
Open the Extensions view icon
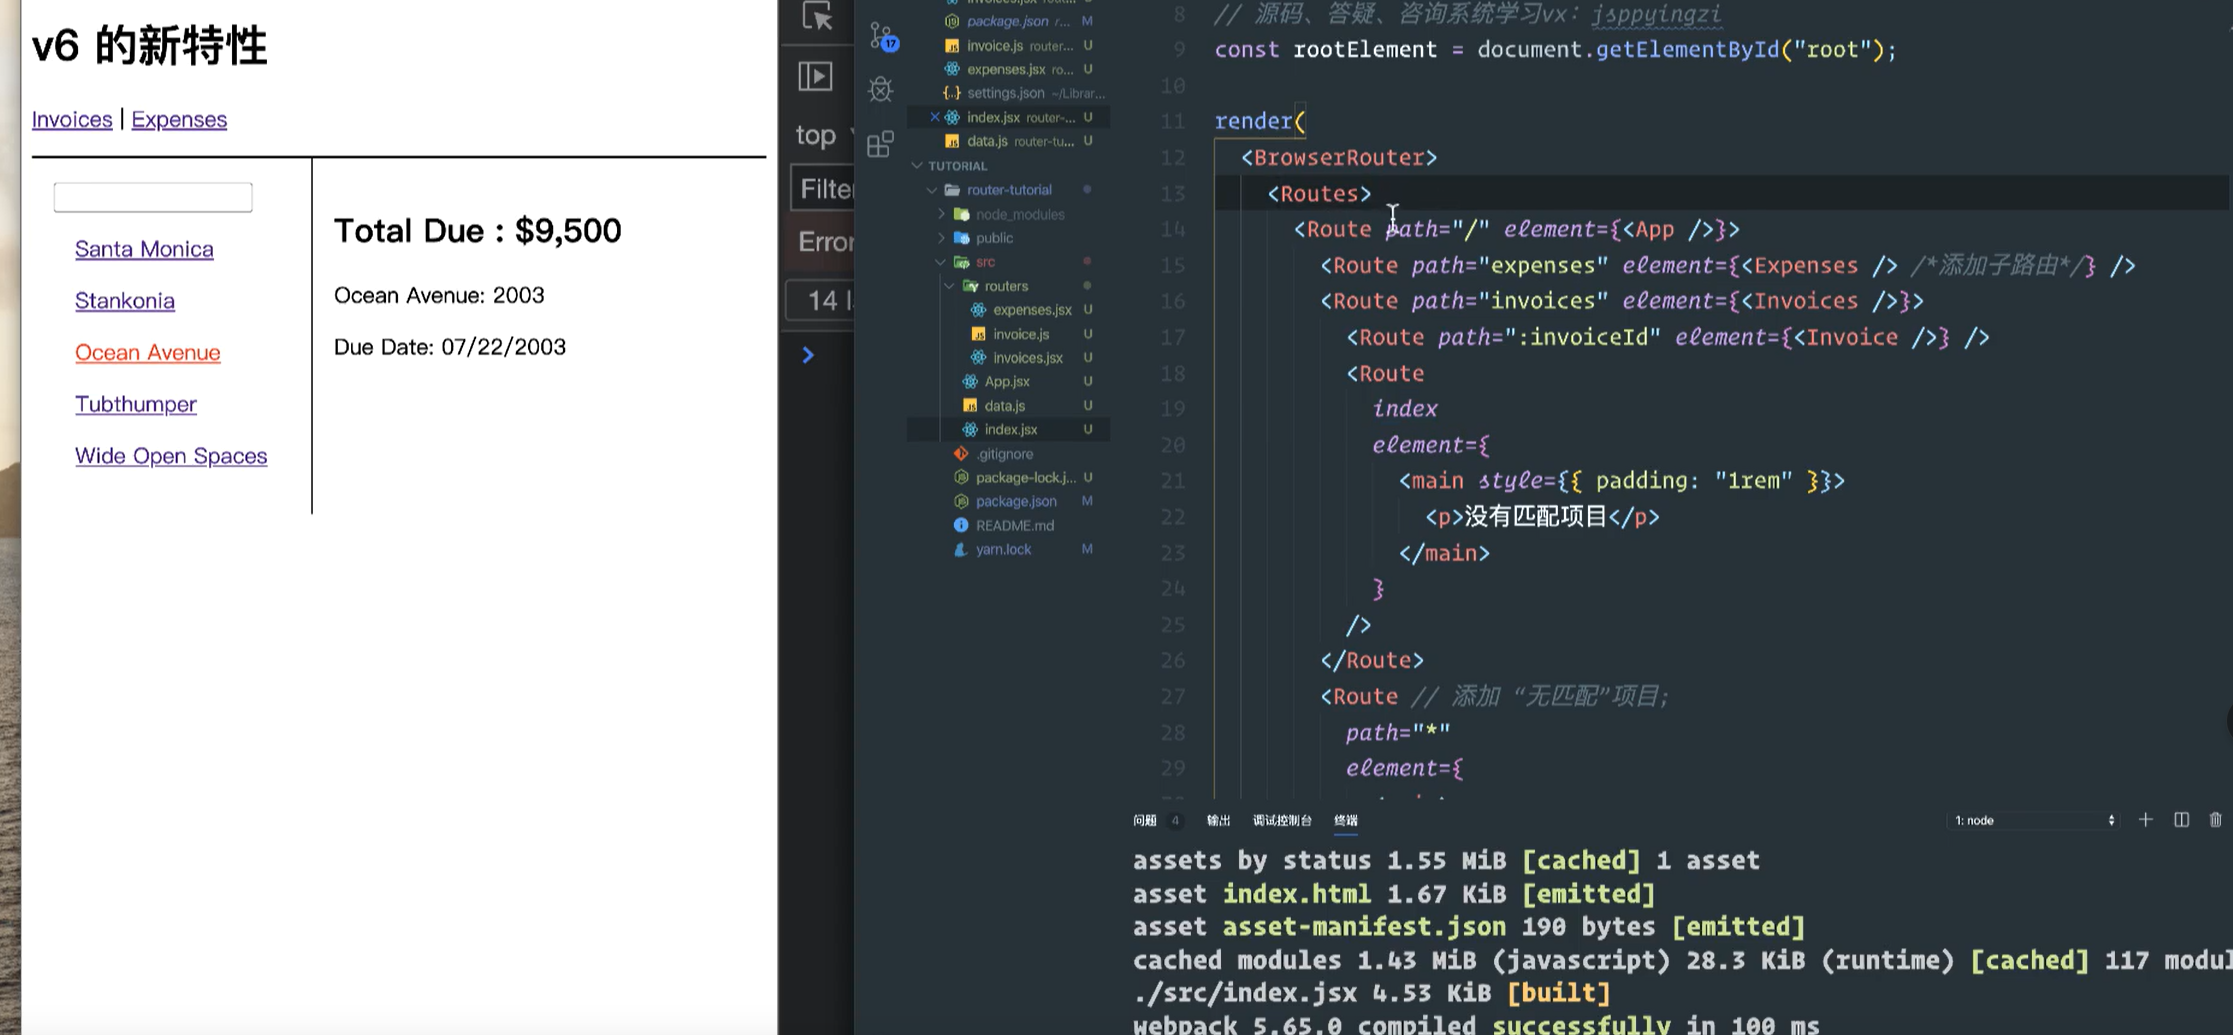tap(880, 144)
